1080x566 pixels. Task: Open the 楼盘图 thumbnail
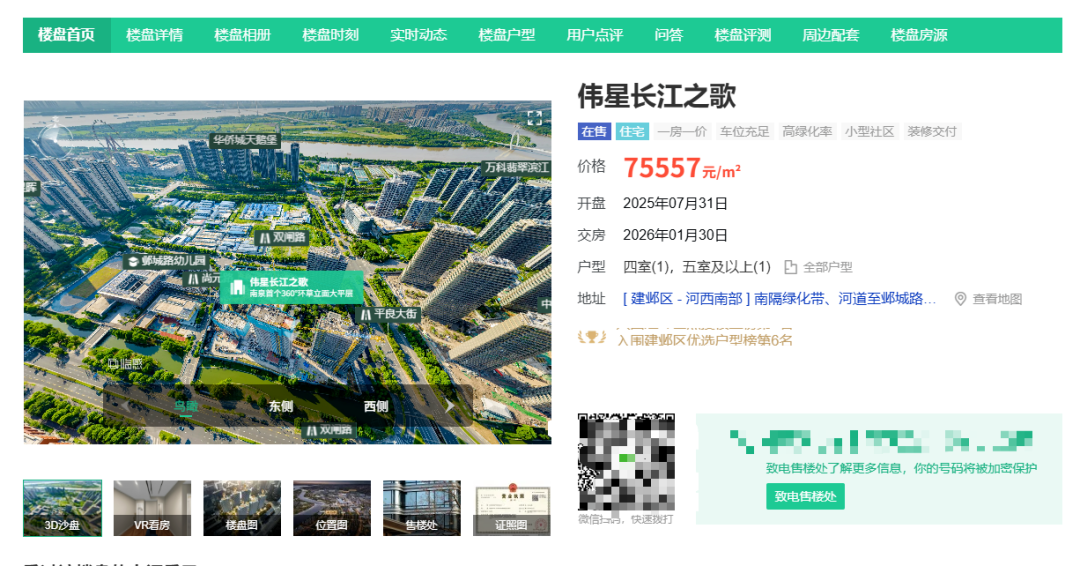(242, 508)
